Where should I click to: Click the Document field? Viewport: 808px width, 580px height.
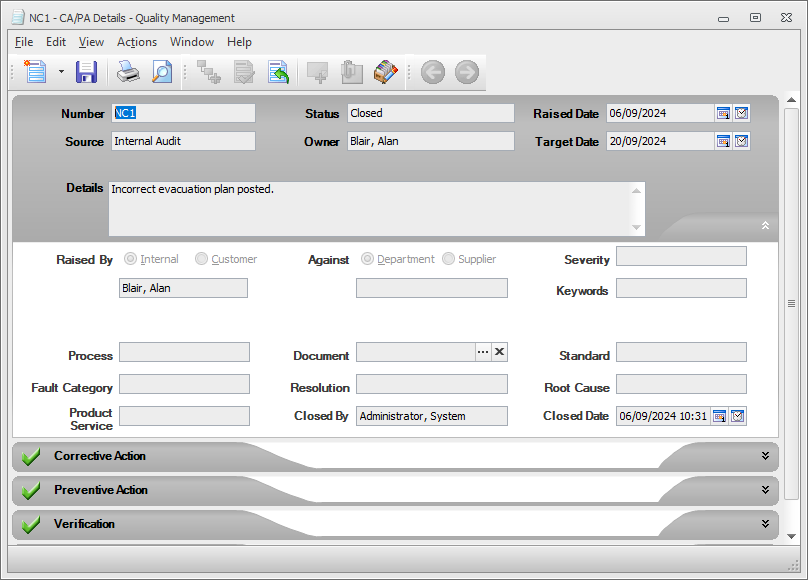416,352
